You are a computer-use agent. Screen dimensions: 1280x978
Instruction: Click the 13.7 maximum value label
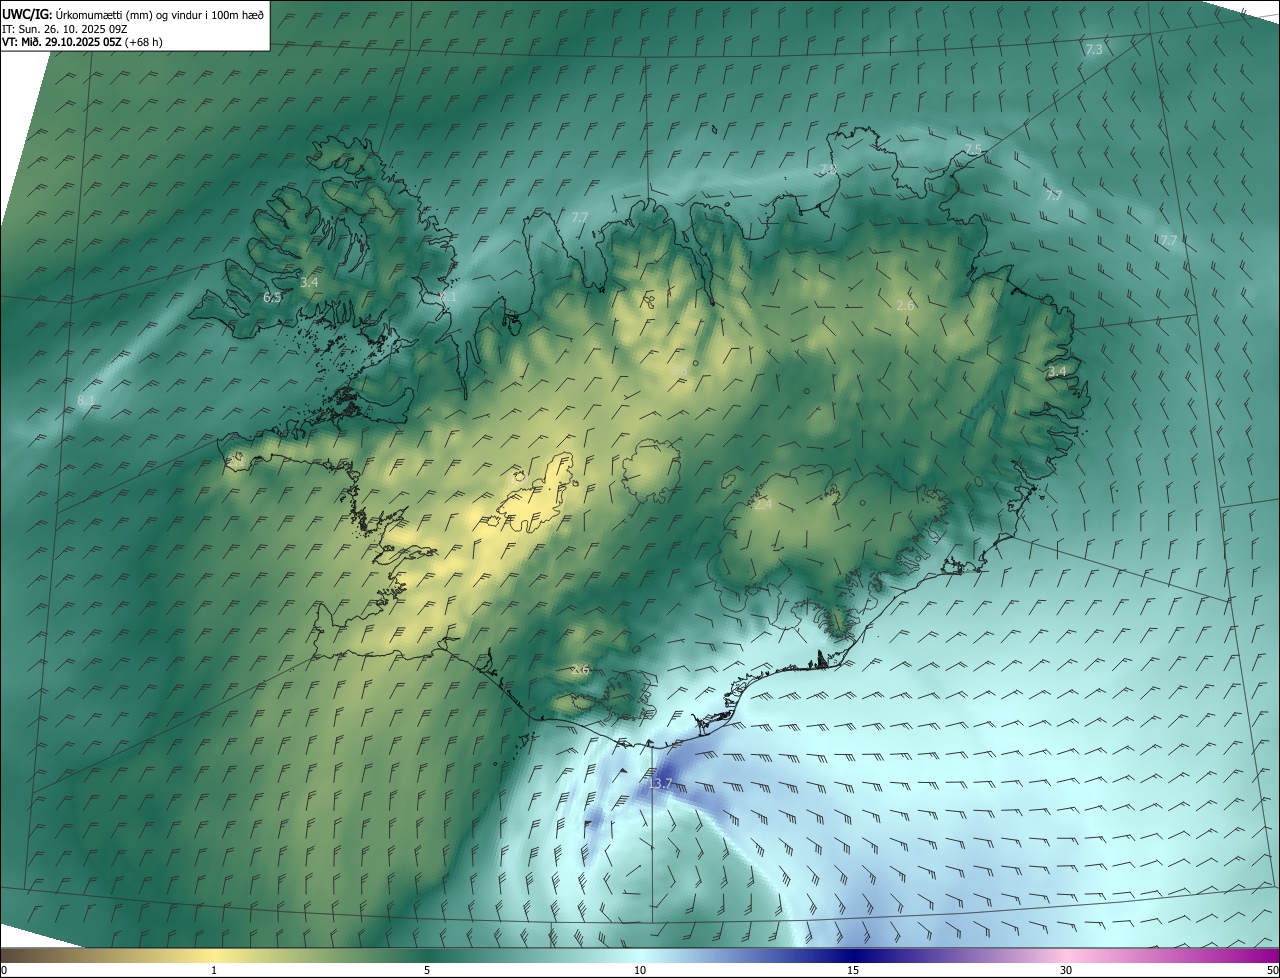[660, 783]
